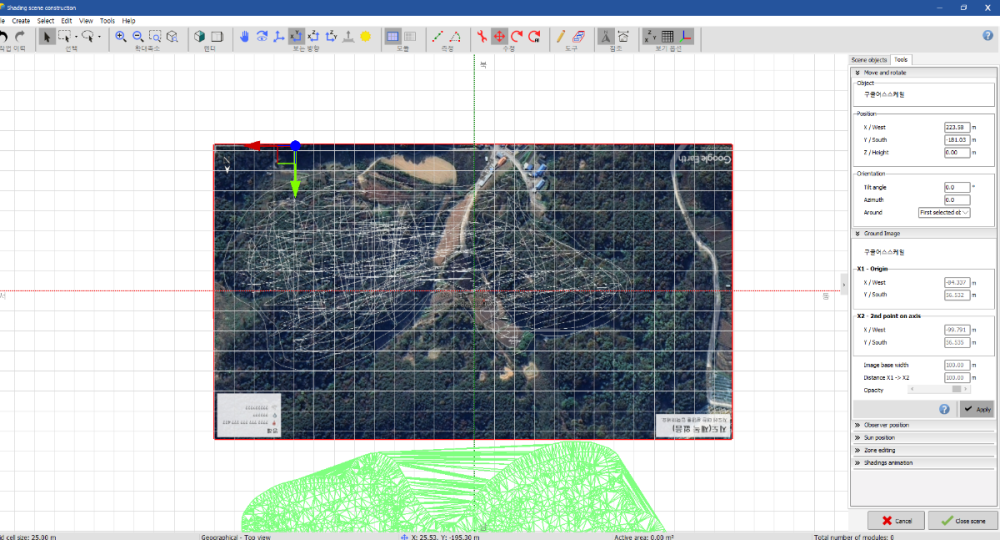Click the Zoom in magnifier icon
This screenshot has height=540, width=1000.
click(x=121, y=37)
